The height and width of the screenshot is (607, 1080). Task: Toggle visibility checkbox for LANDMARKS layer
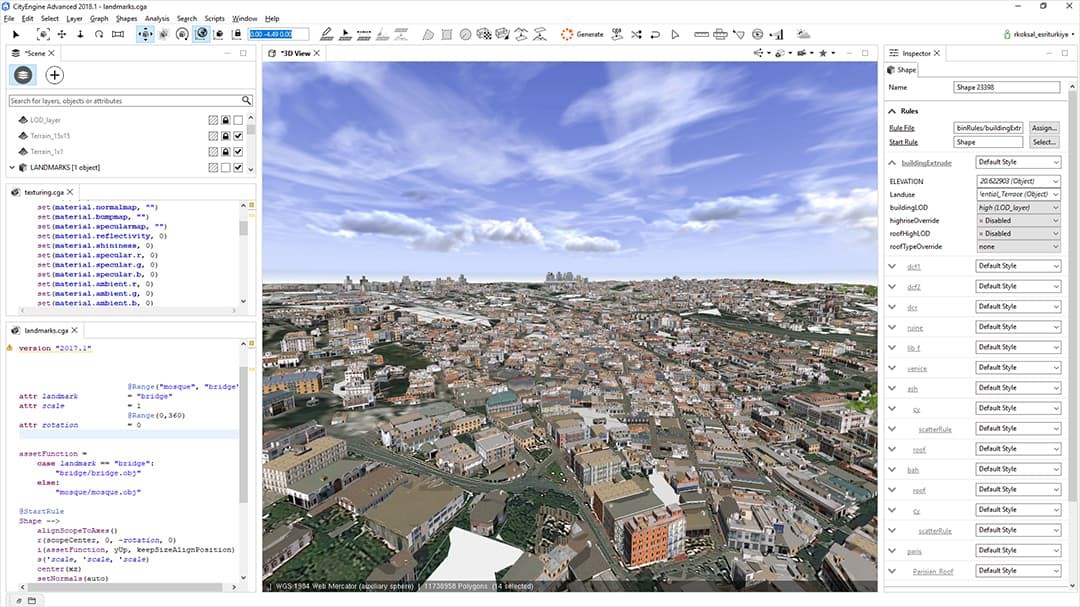(238, 167)
